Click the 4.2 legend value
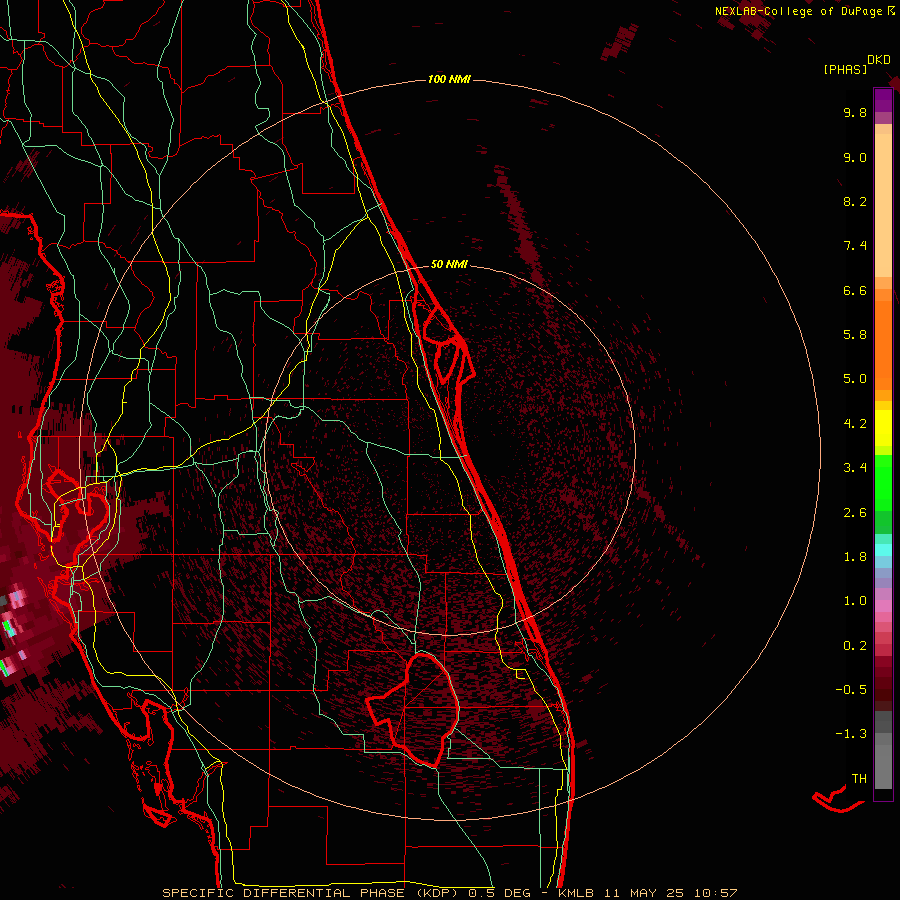Viewport: 900px width, 900px height. coord(855,424)
